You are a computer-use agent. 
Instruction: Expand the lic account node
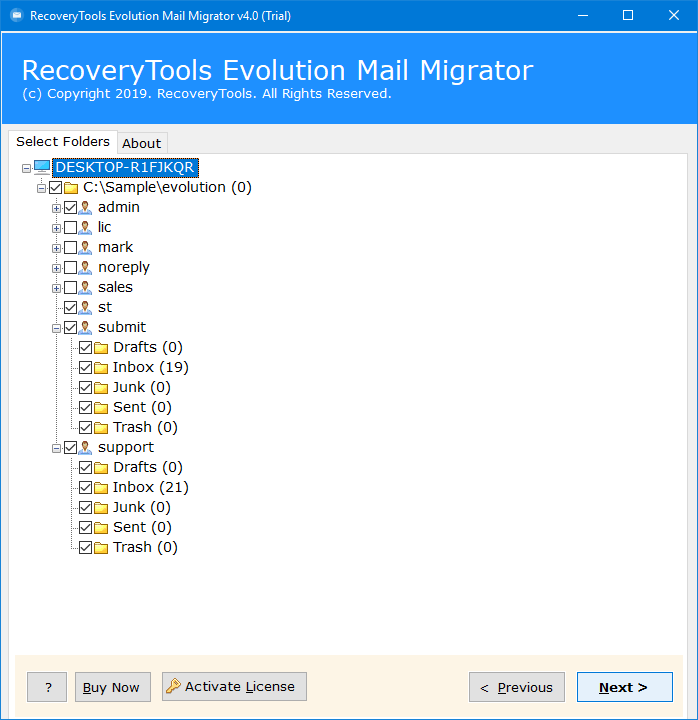tap(56, 228)
